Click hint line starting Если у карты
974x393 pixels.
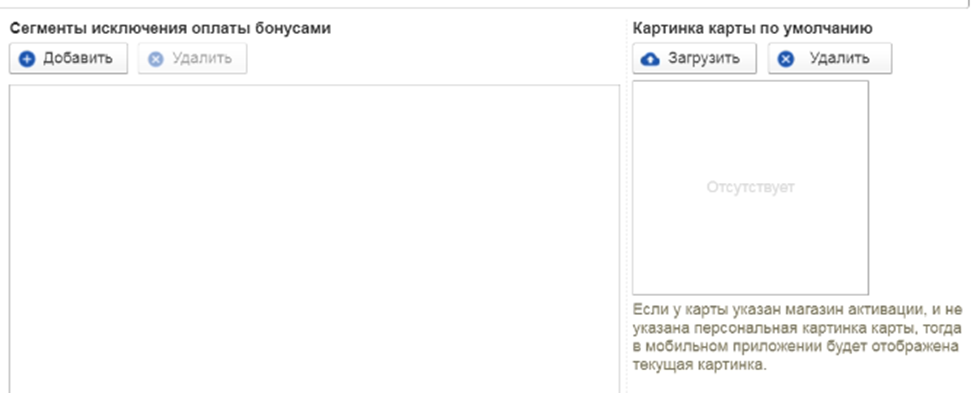[797, 310]
